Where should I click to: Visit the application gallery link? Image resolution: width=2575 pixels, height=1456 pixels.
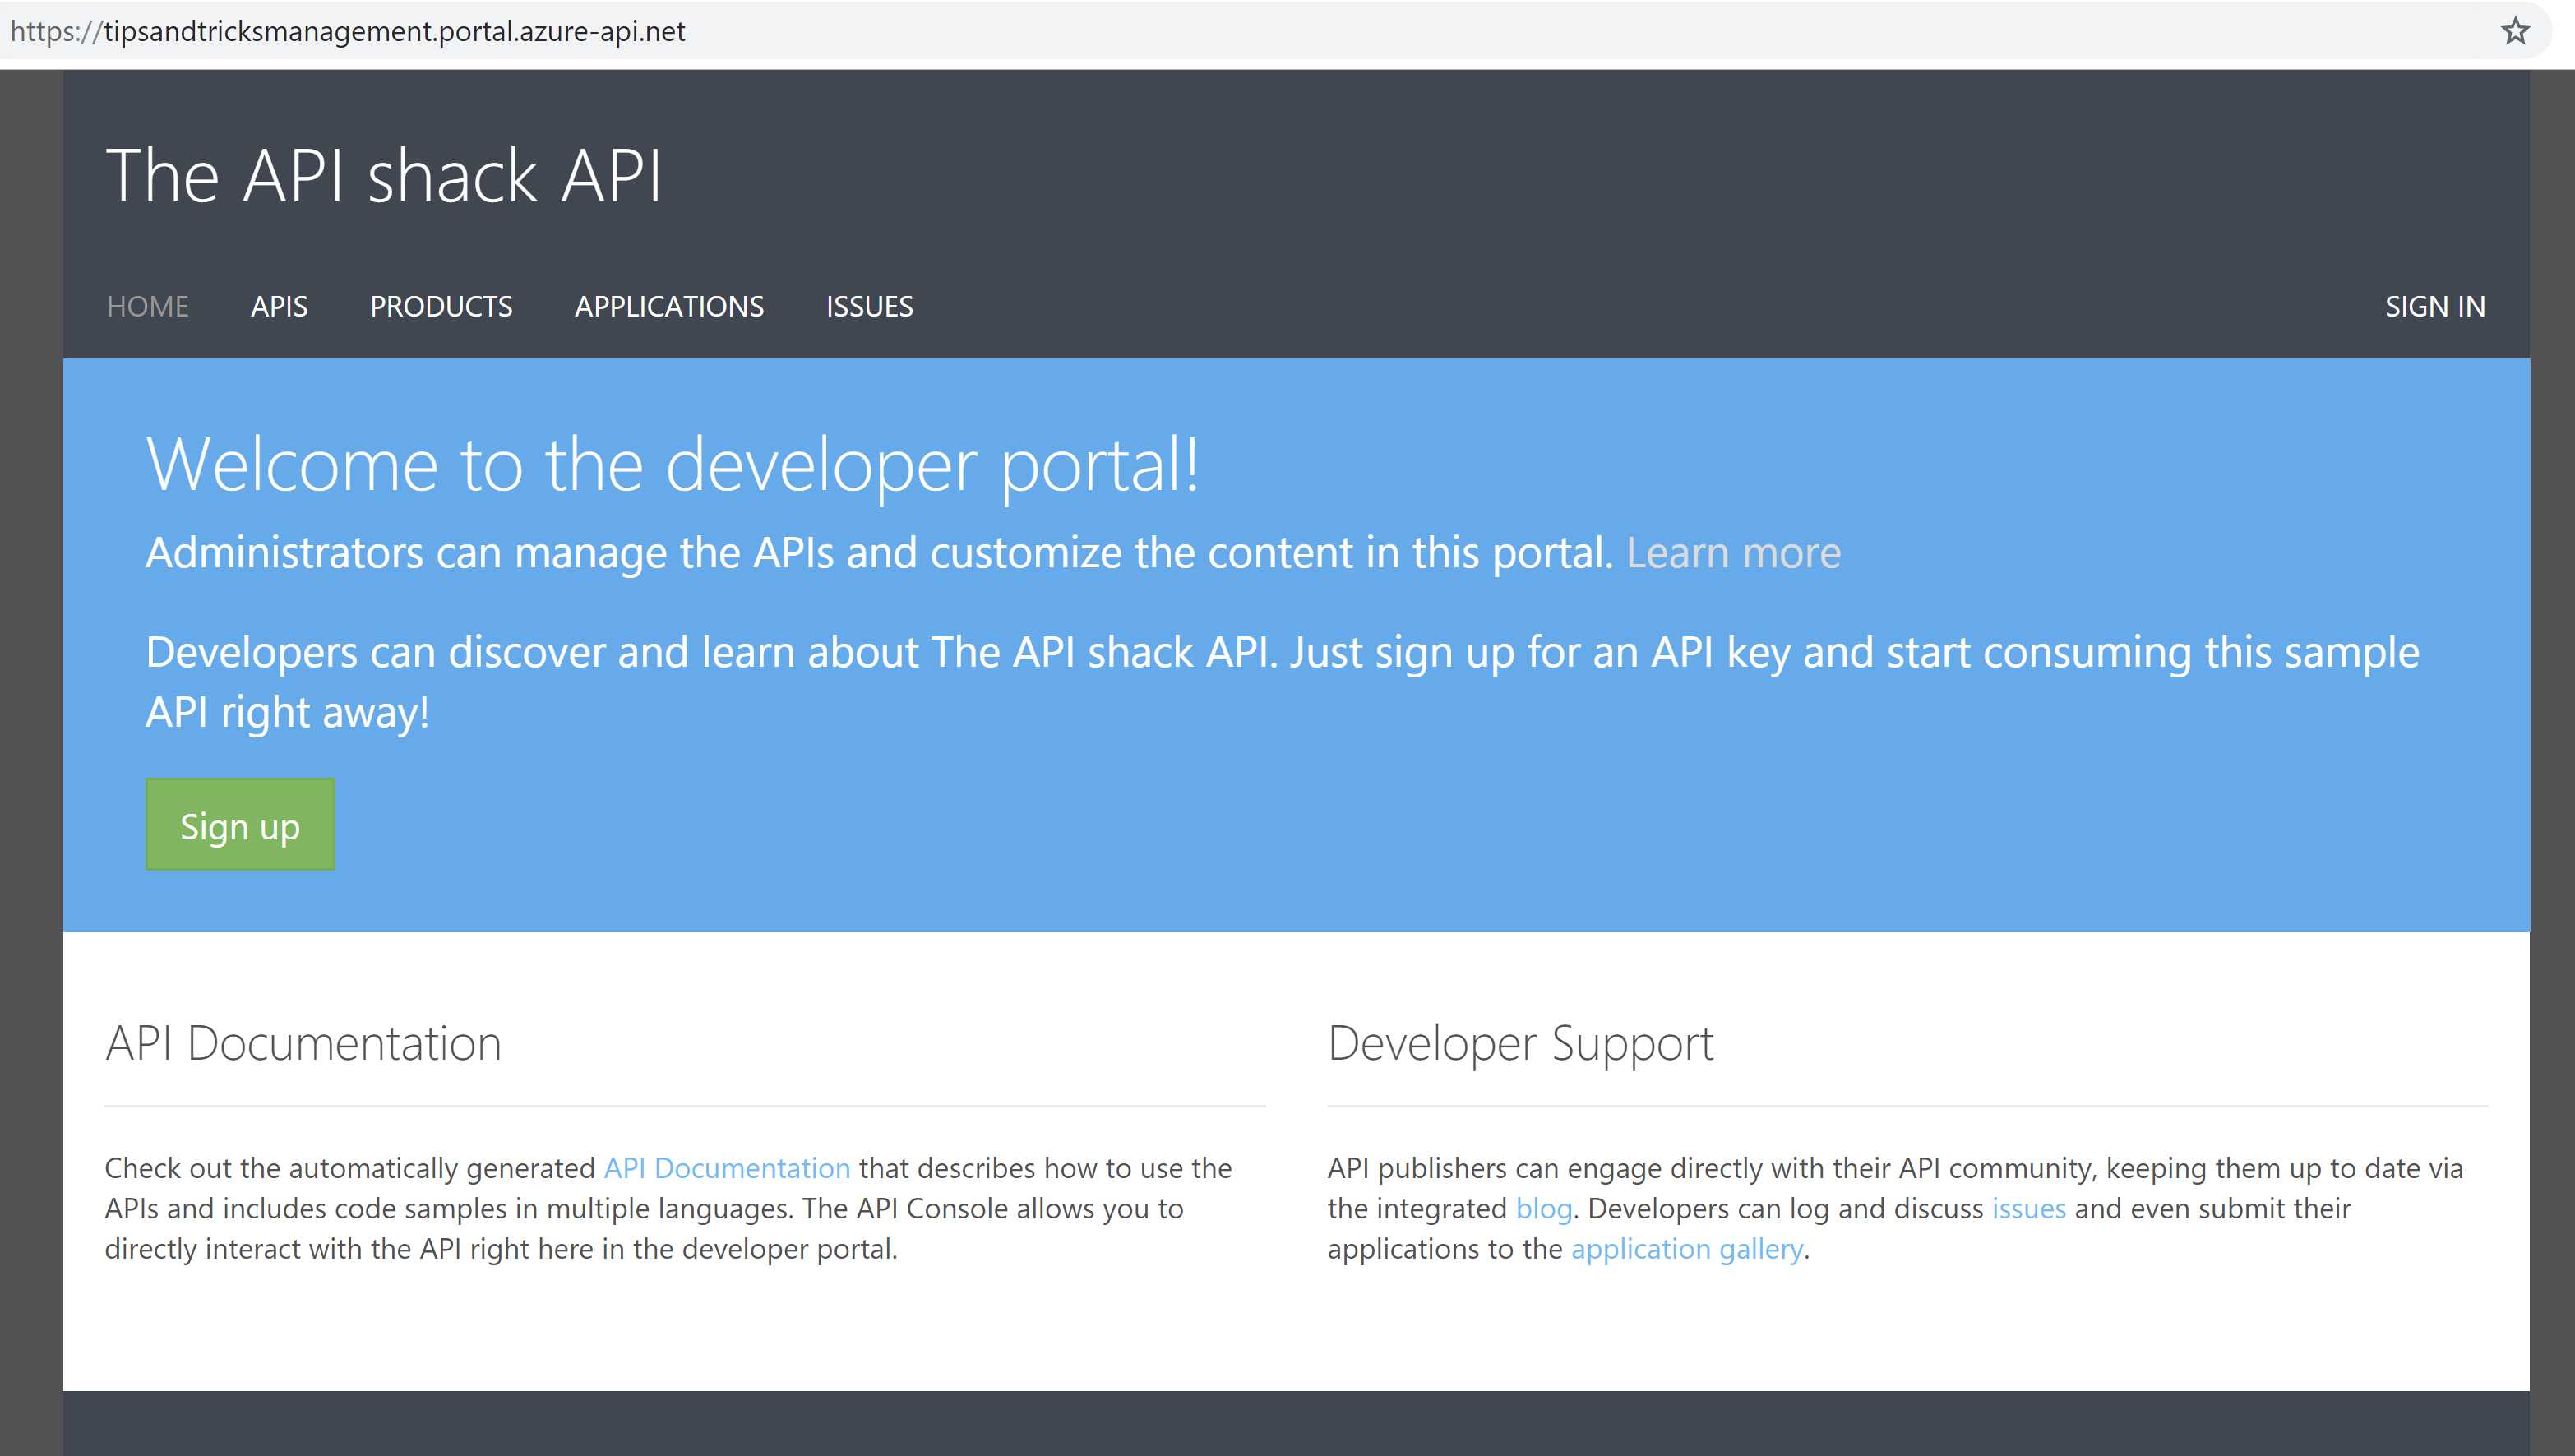[x=1687, y=1249]
